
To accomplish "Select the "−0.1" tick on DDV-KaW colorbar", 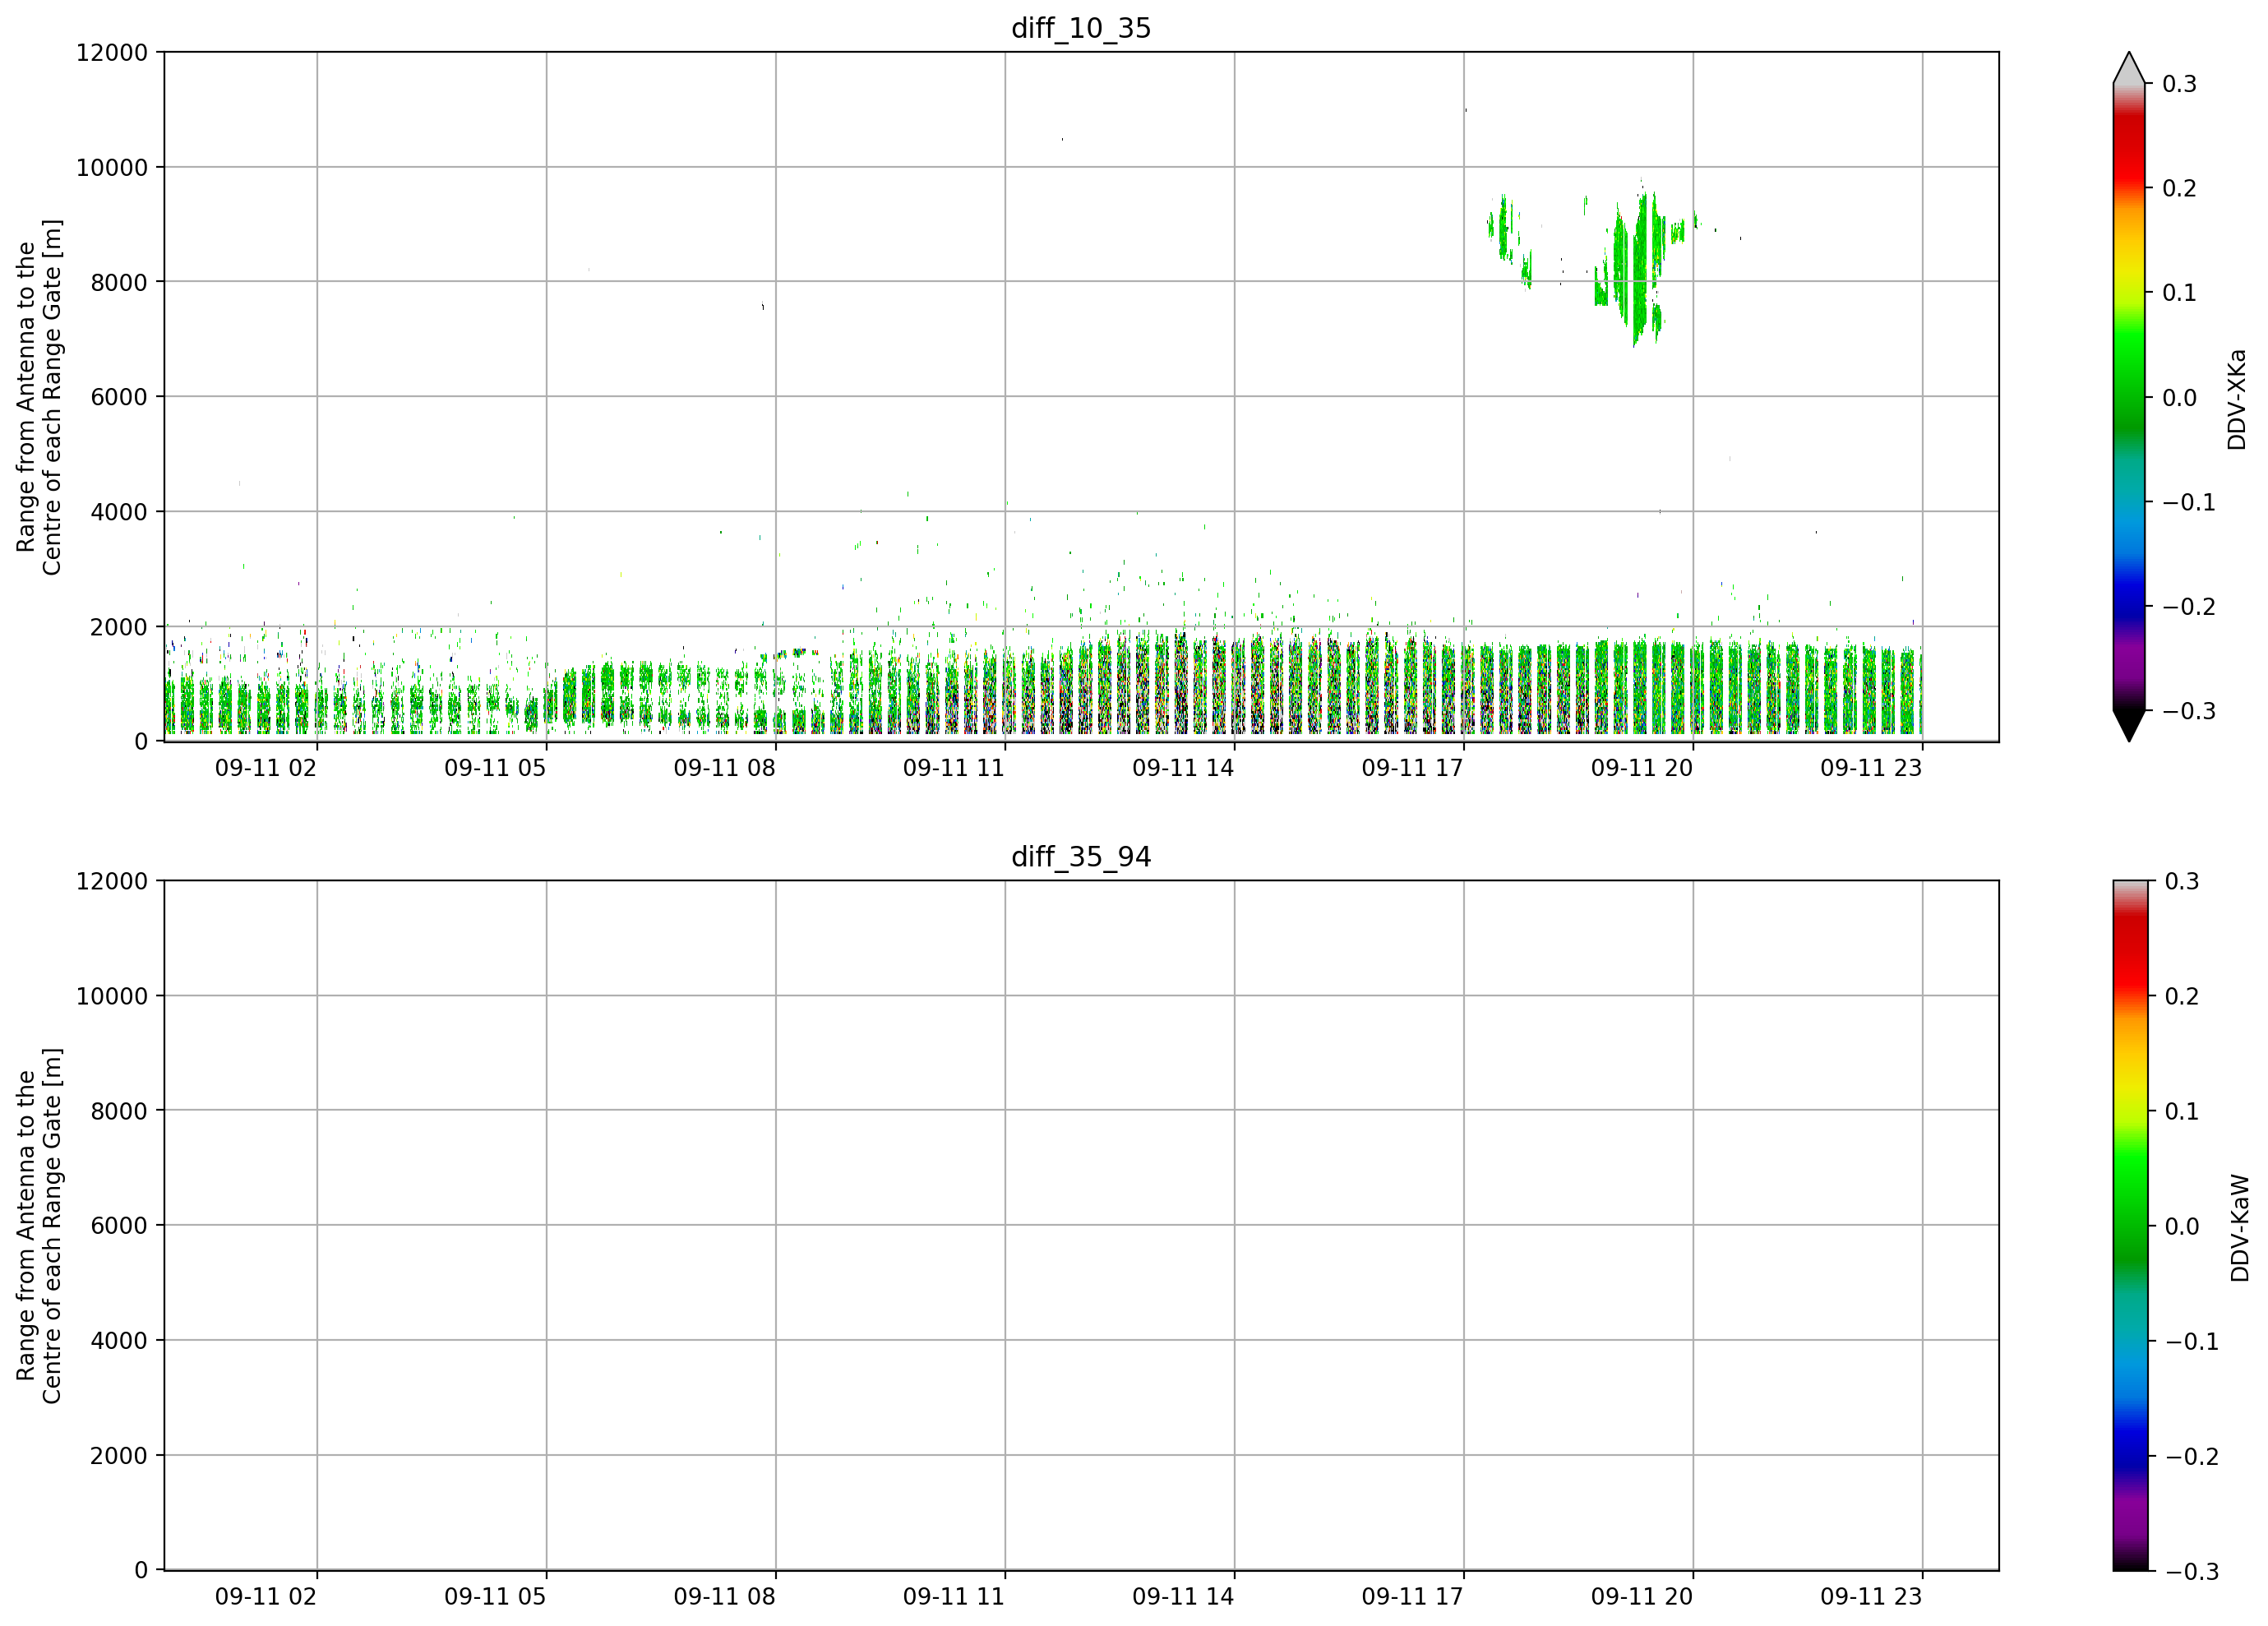I will pyautogui.click(x=2192, y=1342).
